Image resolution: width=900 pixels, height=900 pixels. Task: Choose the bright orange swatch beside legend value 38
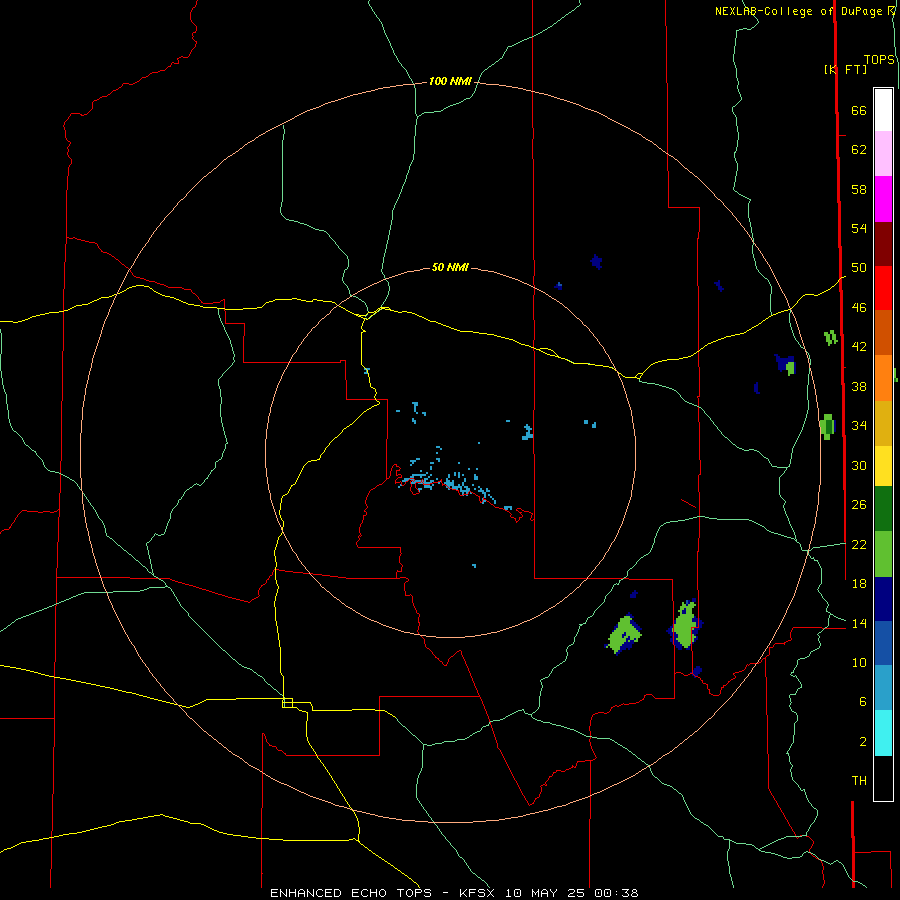pyautogui.click(x=883, y=378)
